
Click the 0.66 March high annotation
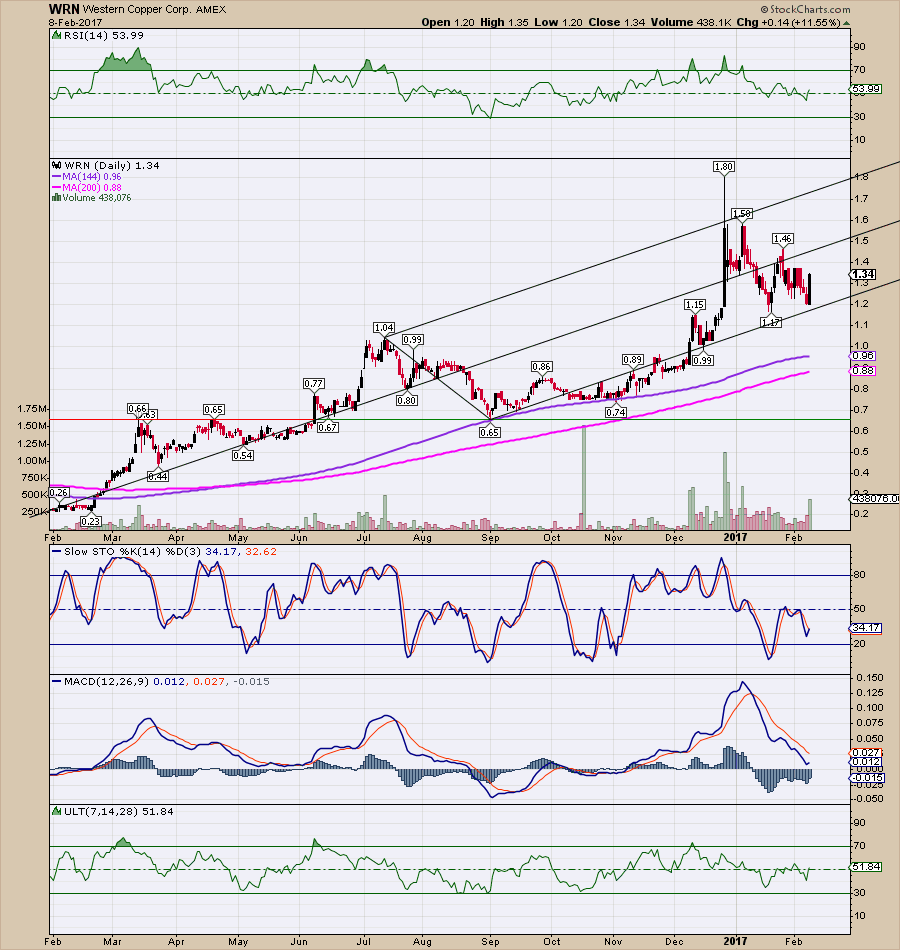[x=138, y=409]
